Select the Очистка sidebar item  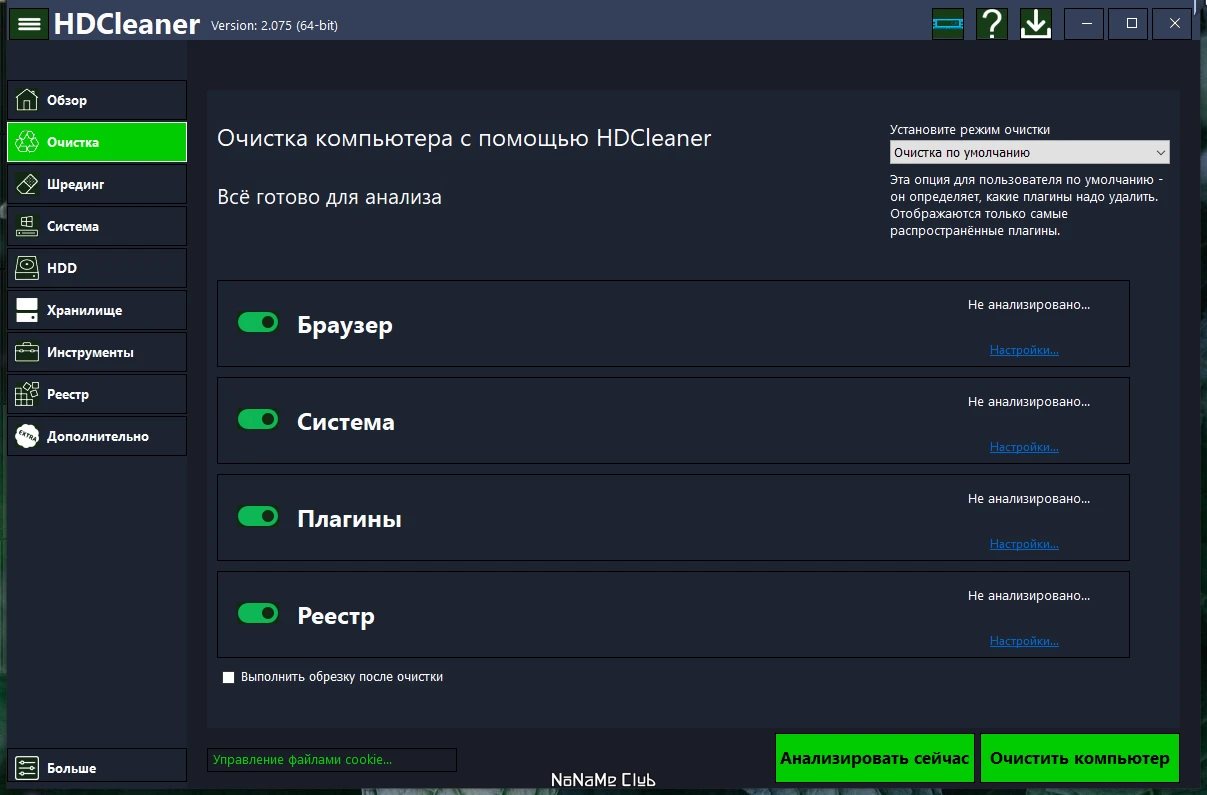pos(97,142)
